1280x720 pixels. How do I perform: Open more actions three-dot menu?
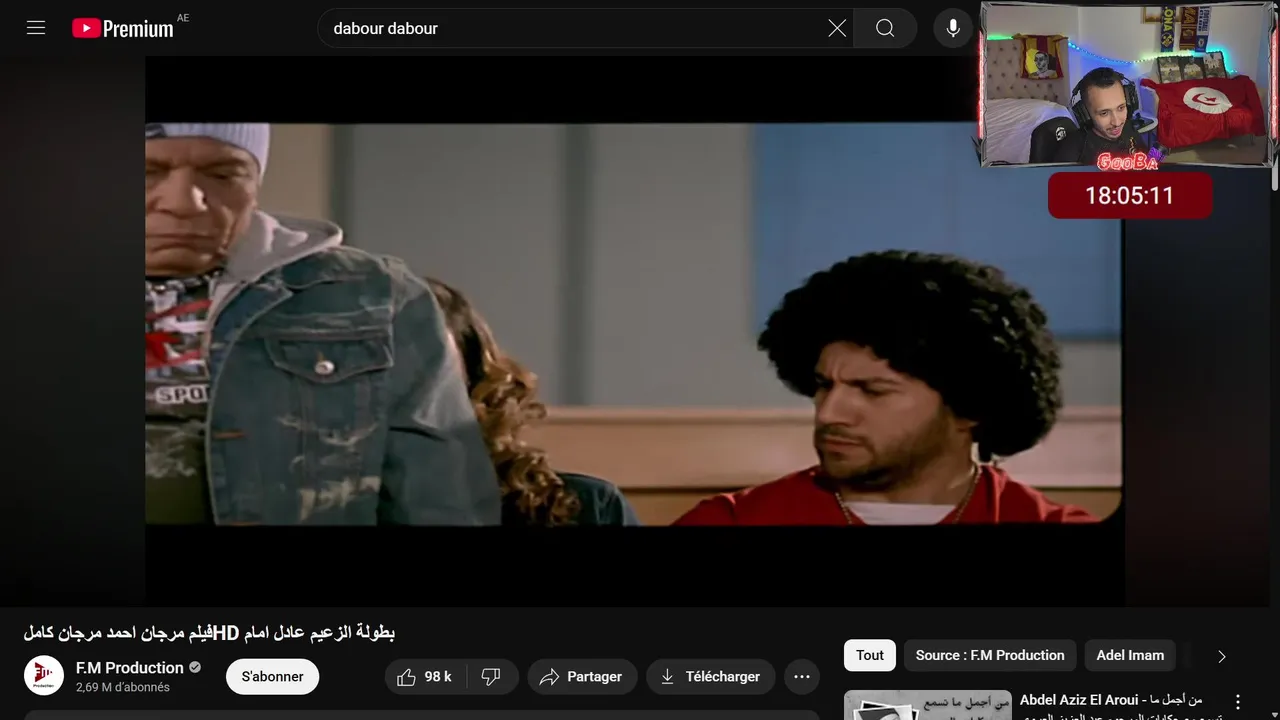[802, 677]
